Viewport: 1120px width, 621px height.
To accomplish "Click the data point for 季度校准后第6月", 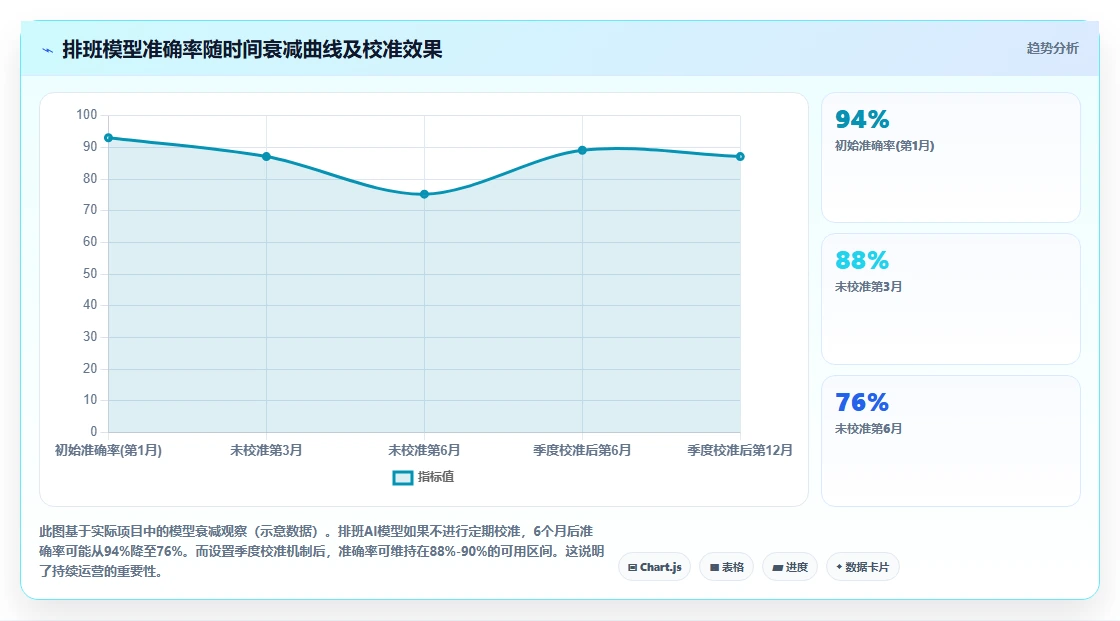I will pyautogui.click(x=582, y=150).
